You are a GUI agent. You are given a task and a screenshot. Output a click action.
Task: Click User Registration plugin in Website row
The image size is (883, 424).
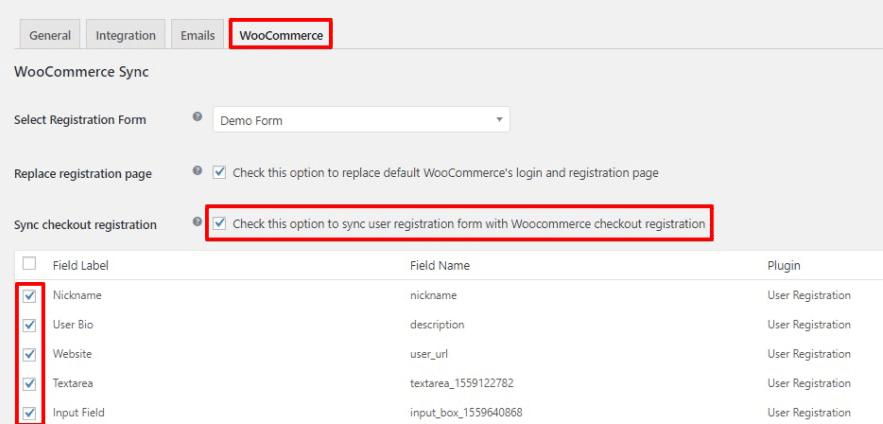pos(809,354)
